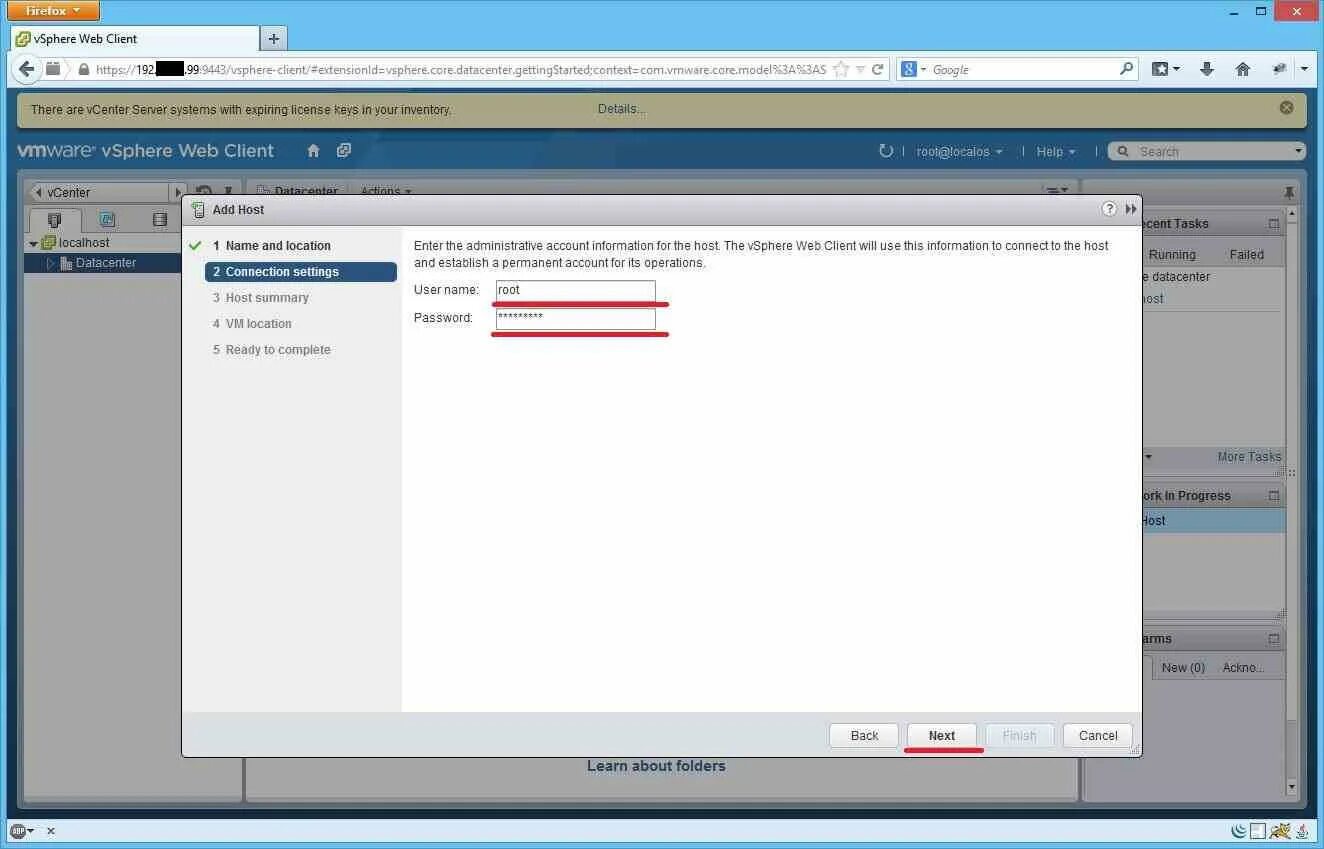
Task: Click the Tomcat cat icon in status bar
Action: (x=1279, y=831)
